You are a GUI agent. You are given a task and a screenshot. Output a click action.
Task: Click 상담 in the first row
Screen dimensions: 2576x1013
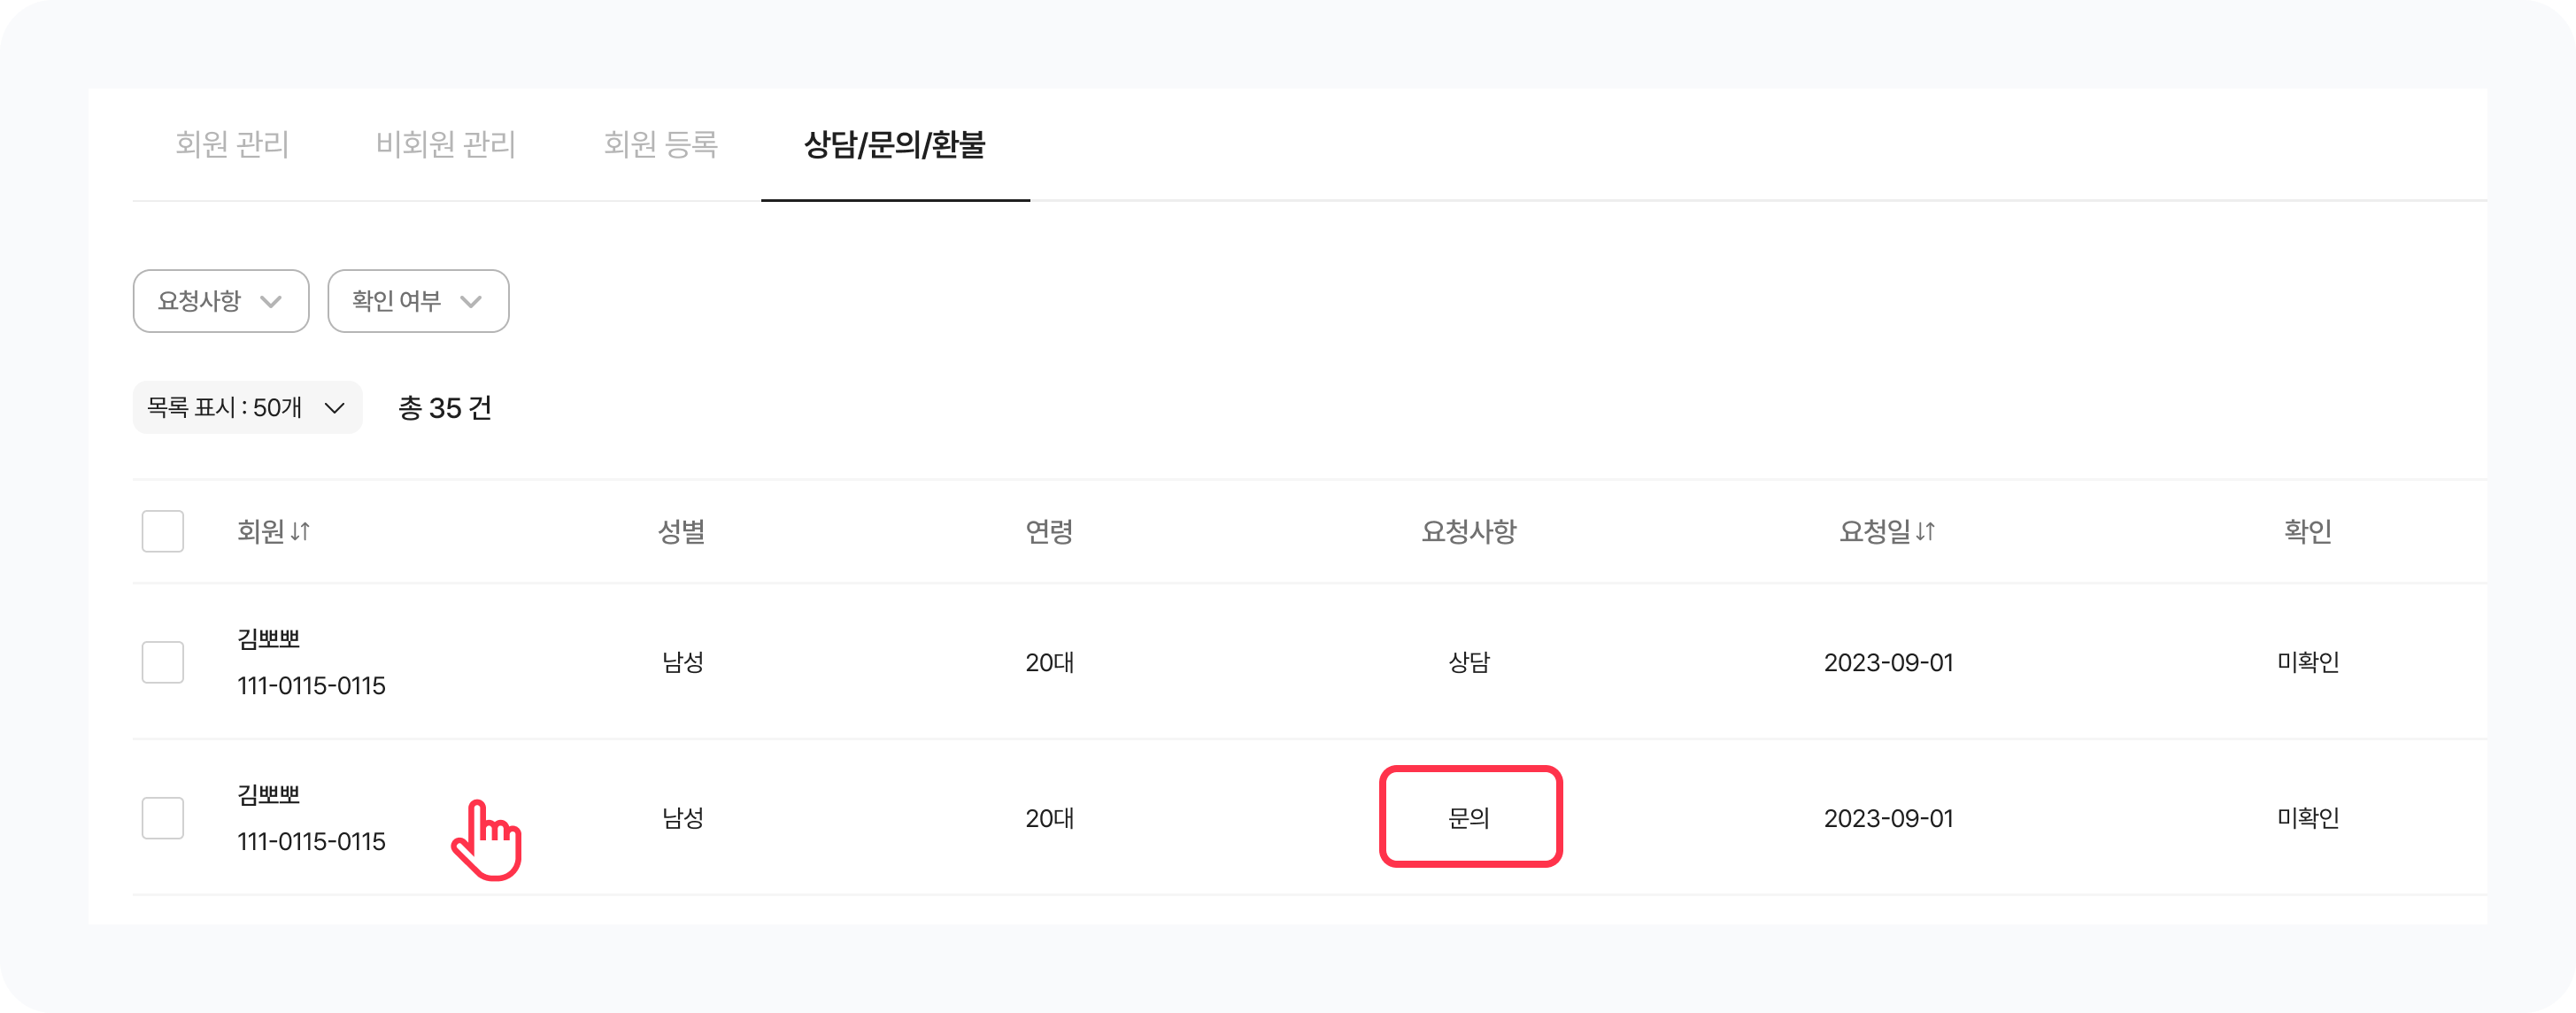(x=1469, y=662)
